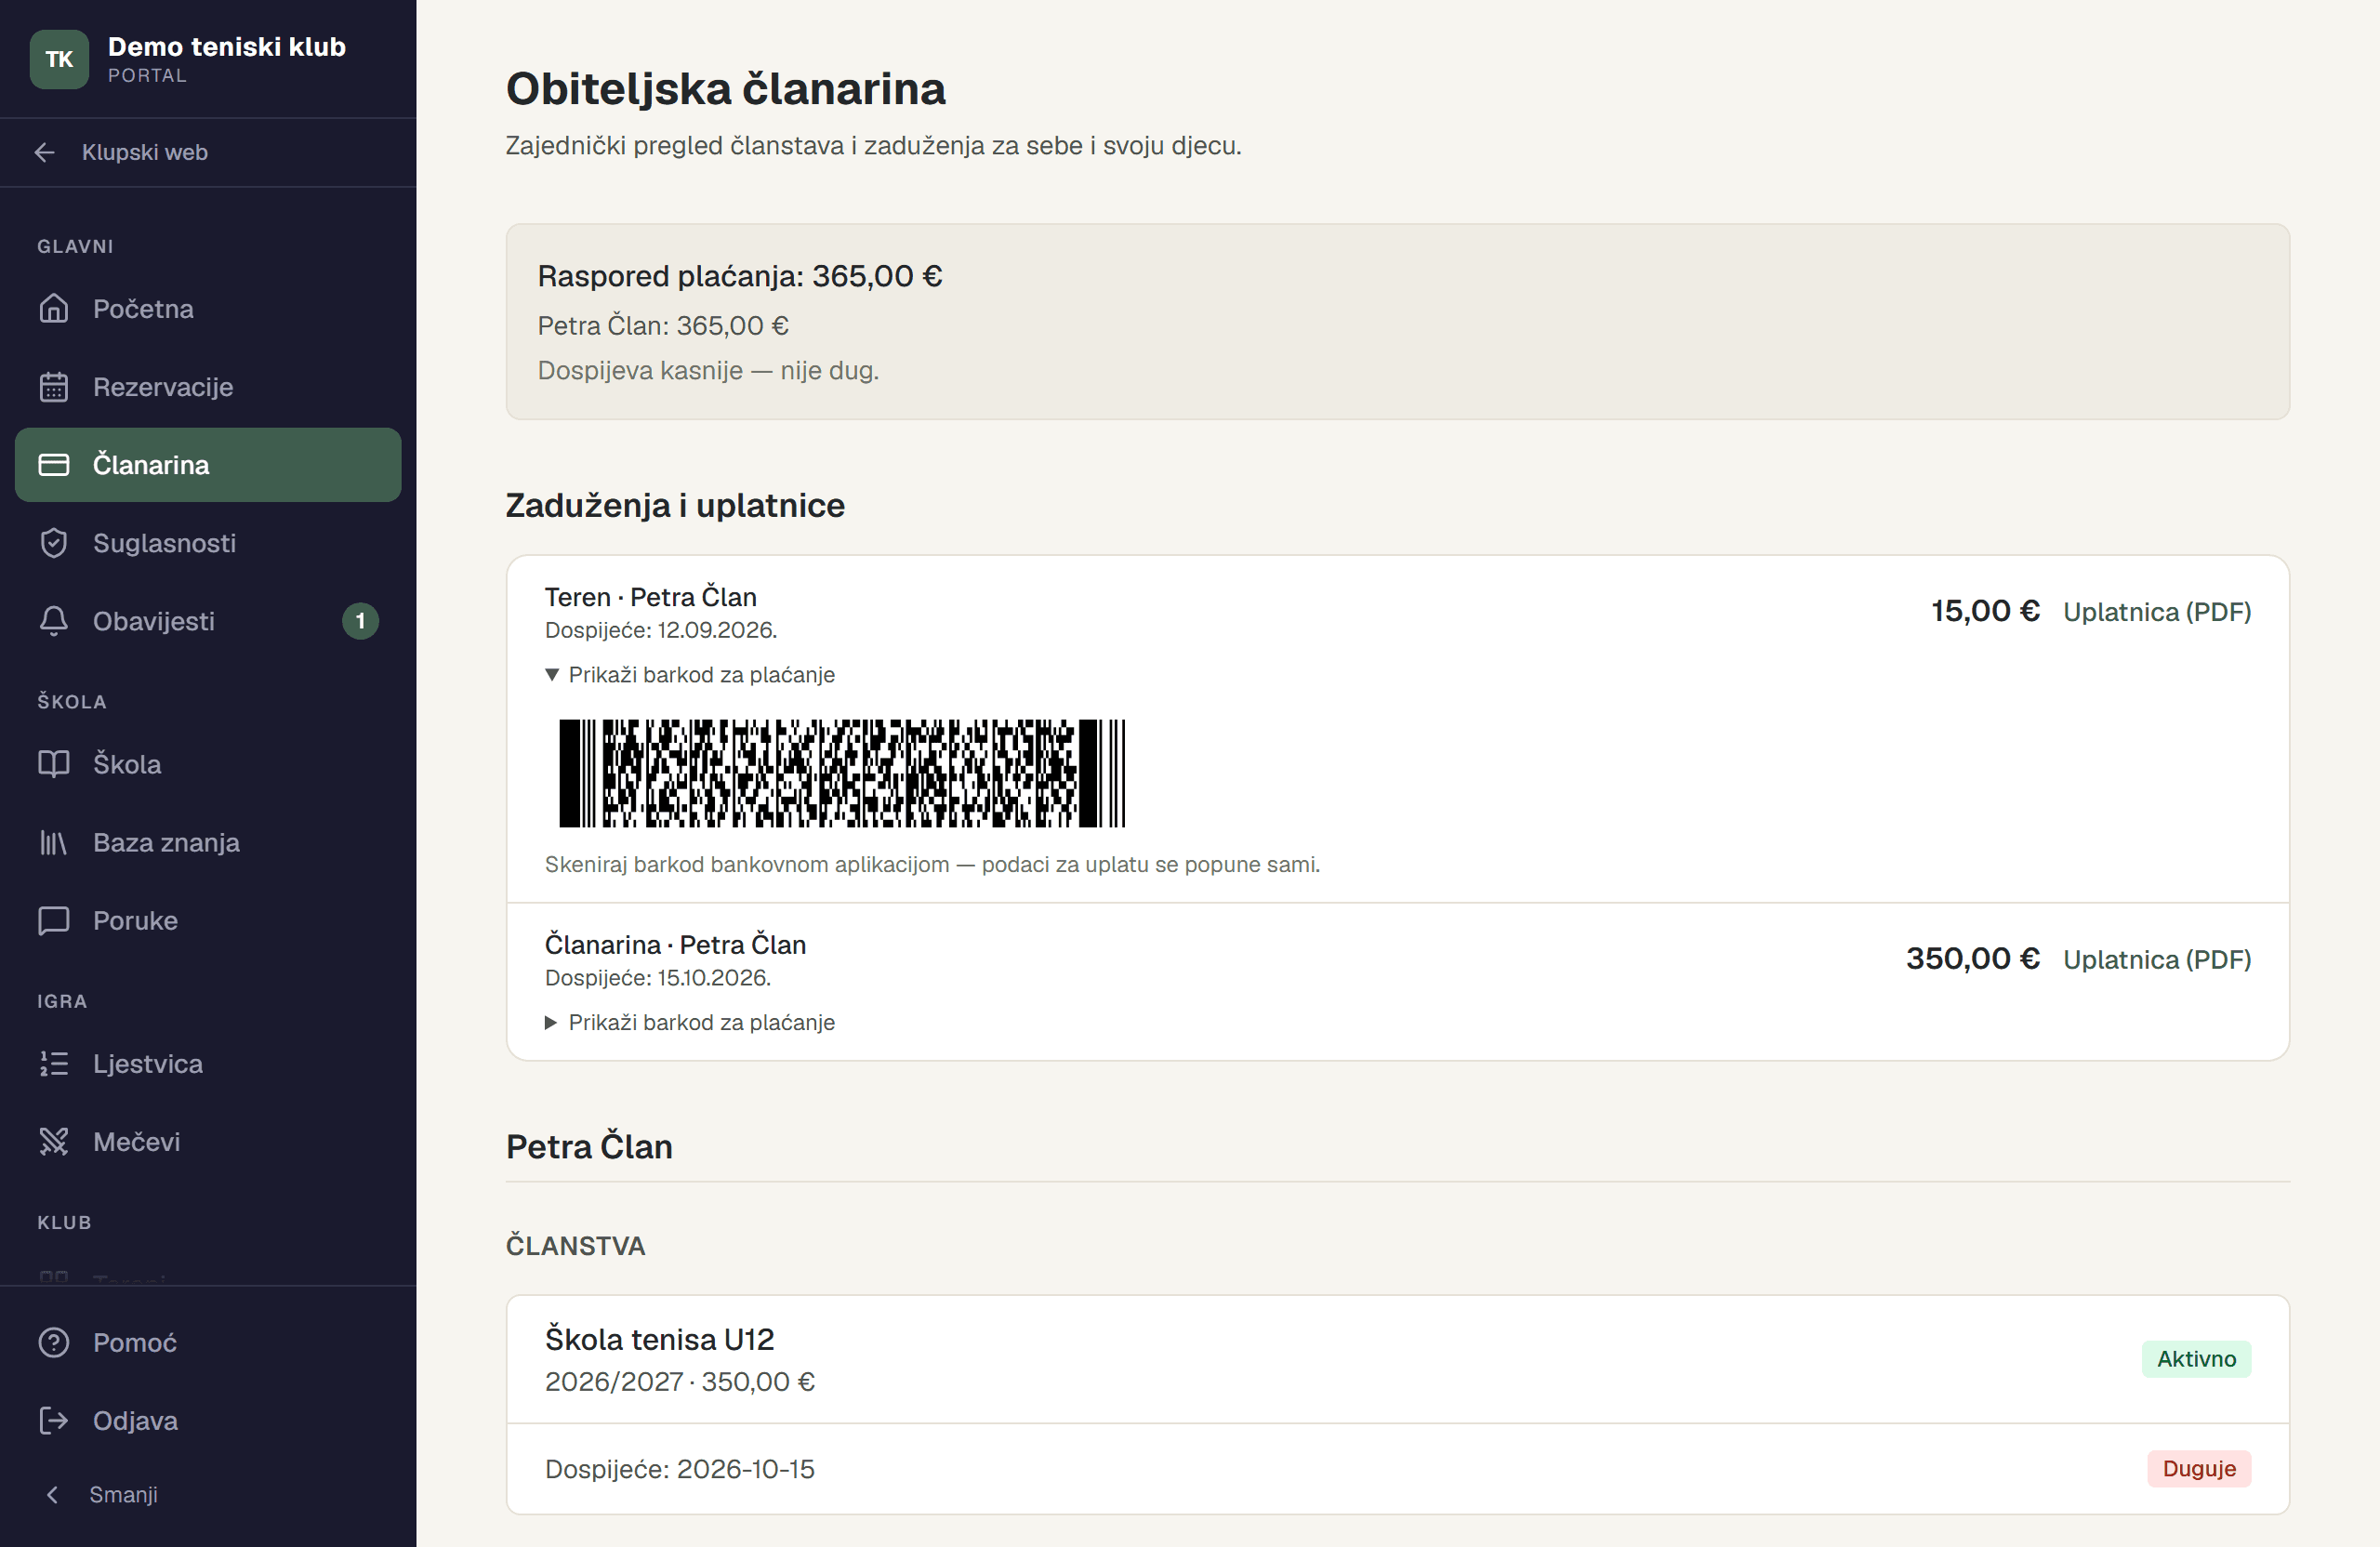The height and width of the screenshot is (1547, 2380).
Task: Collapse the Teren barcode disclosure triangle
Action: coord(552,675)
